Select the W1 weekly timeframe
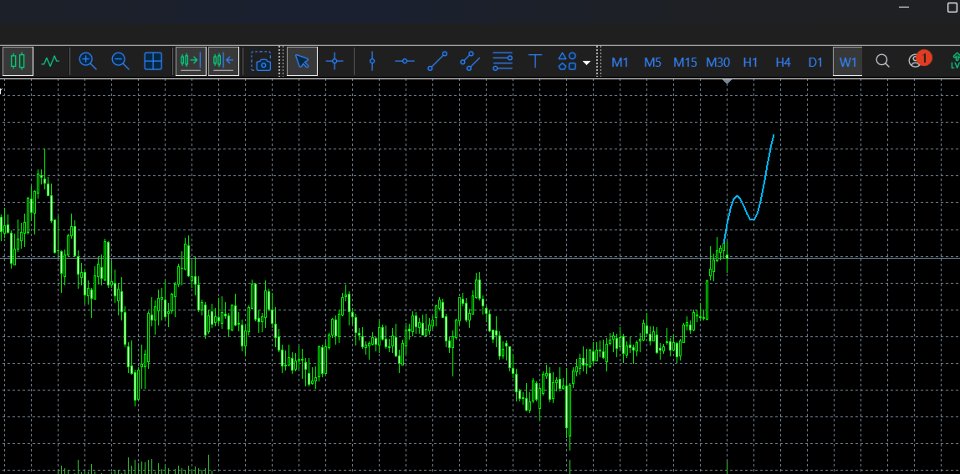960x474 pixels. click(848, 62)
